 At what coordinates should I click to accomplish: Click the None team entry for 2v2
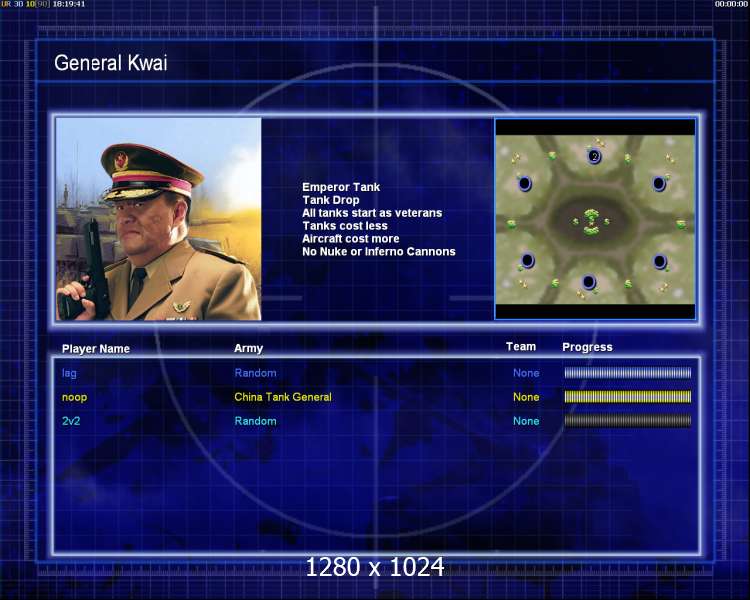[x=526, y=421]
